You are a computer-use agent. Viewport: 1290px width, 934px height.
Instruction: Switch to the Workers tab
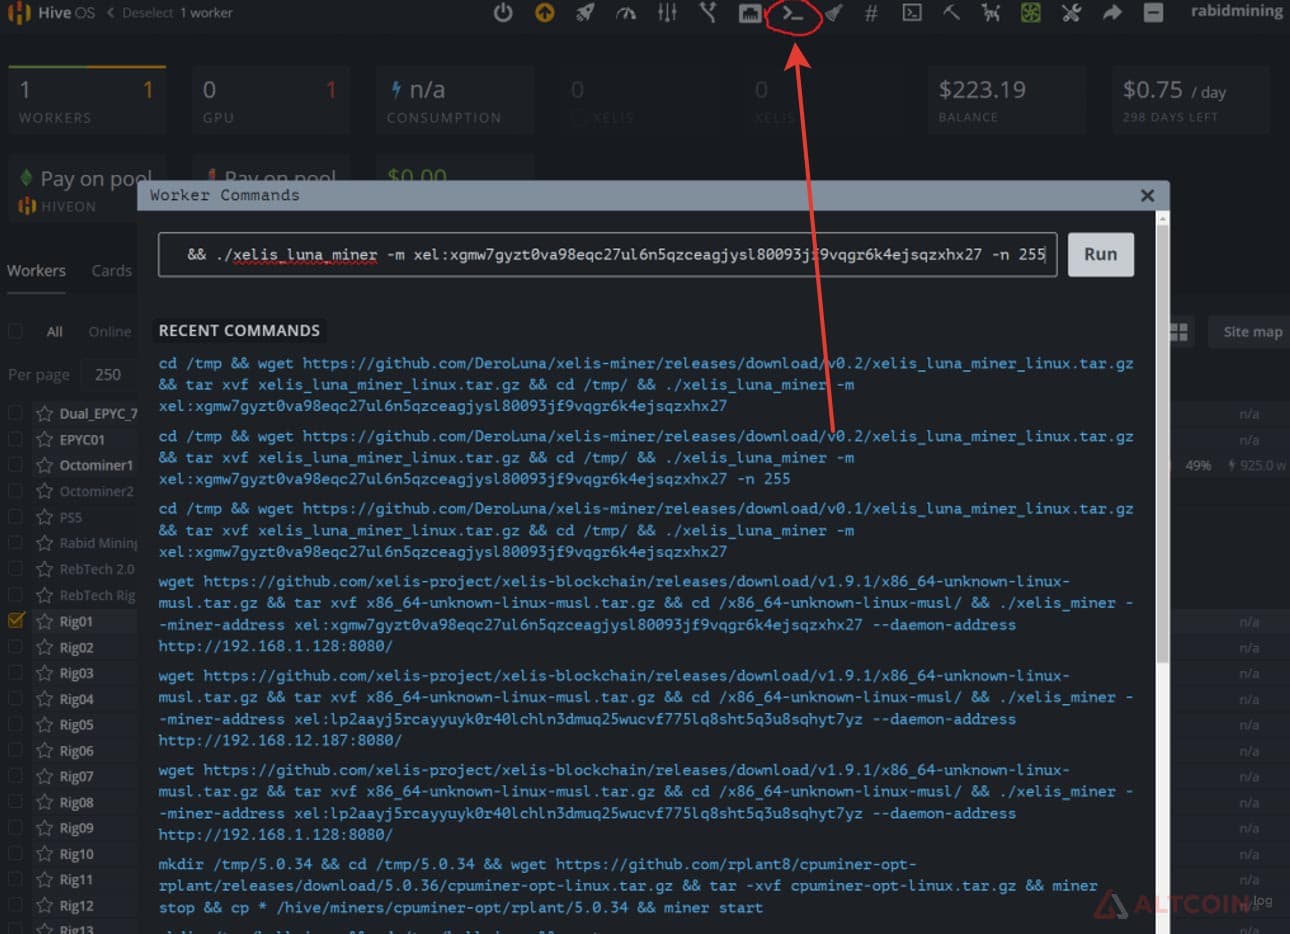pyautogui.click(x=36, y=271)
